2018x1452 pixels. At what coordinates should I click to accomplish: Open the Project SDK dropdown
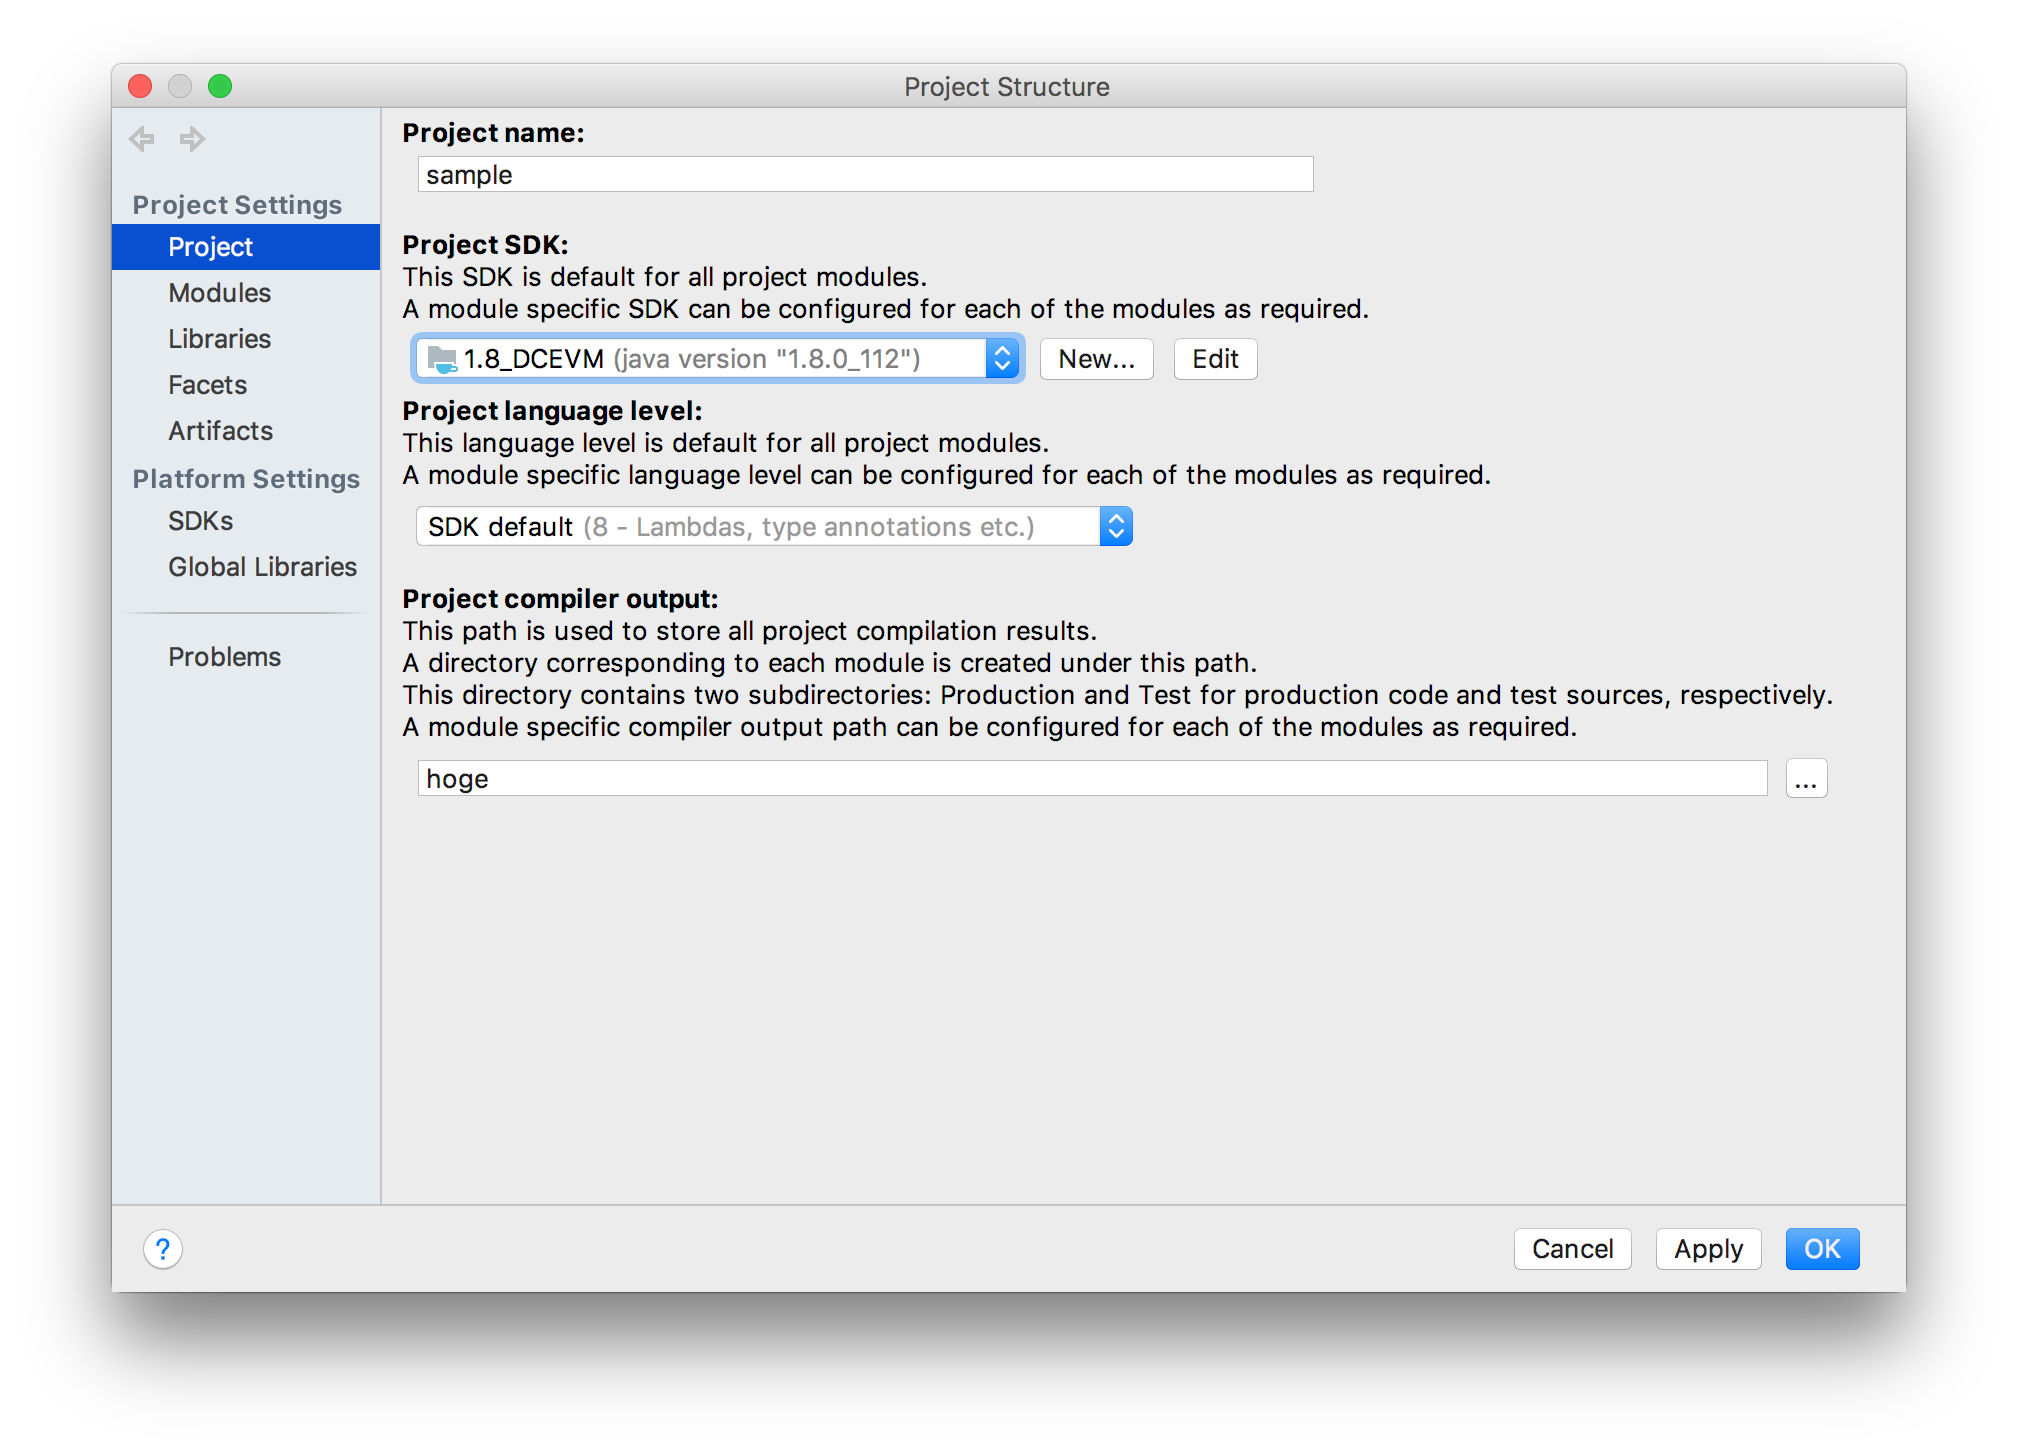click(1002, 358)
